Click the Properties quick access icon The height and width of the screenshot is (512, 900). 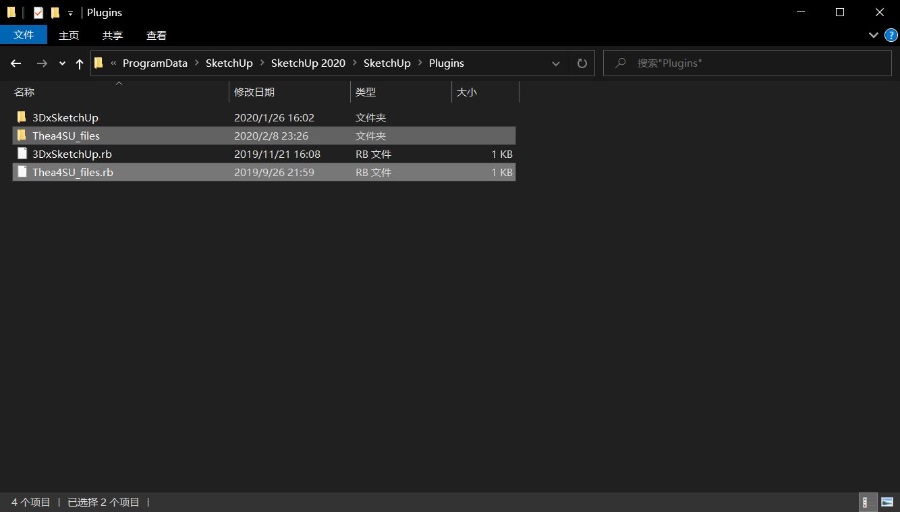click(x=38, y=13)
